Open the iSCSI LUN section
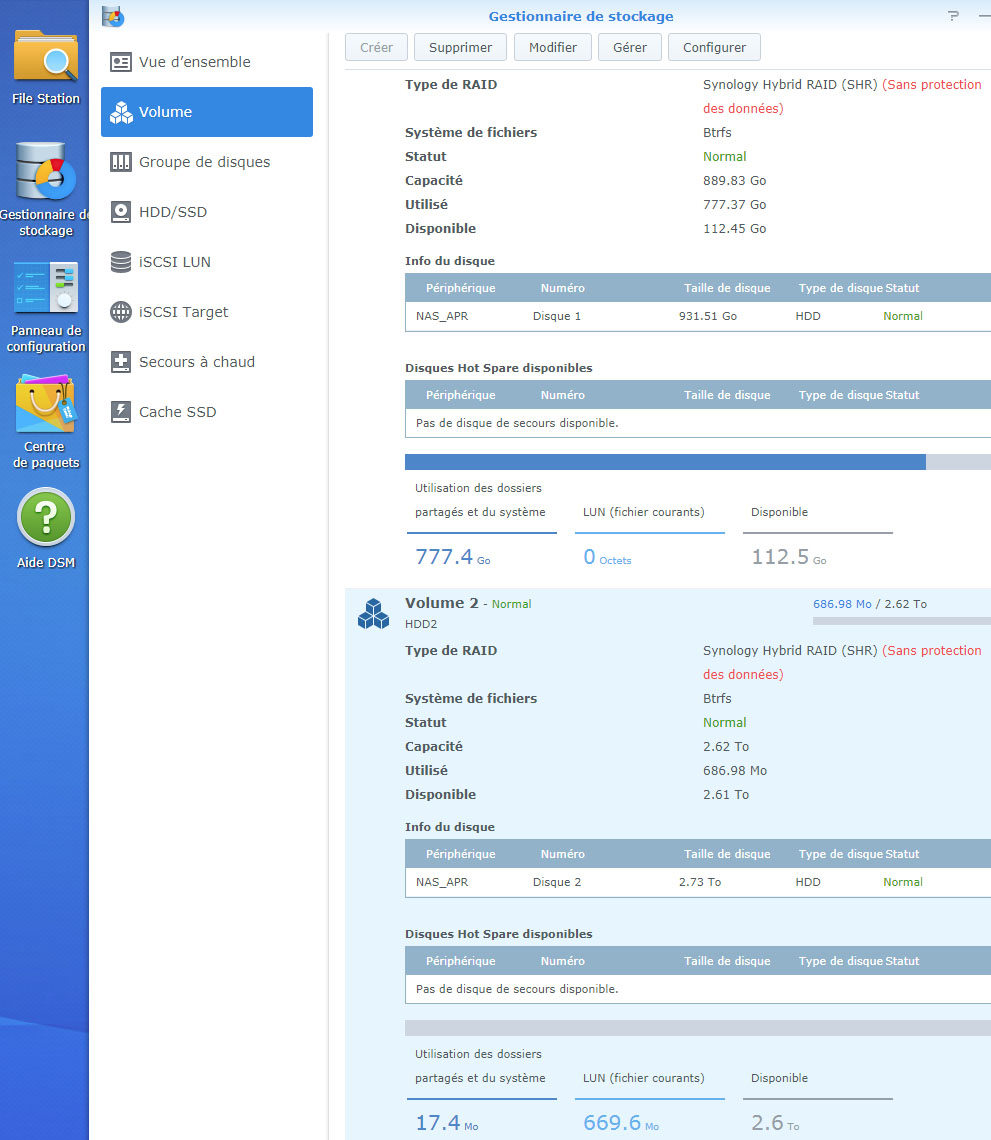This screenshot has height=1140, width=991. point(207,262)
